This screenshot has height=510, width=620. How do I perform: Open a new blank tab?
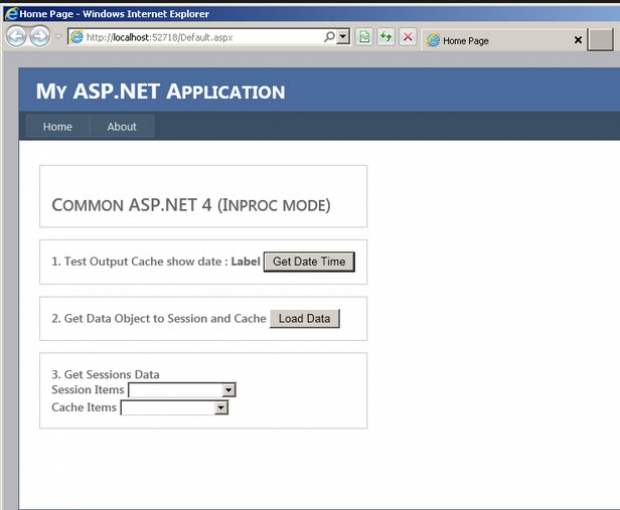click(x=600, y=40)
